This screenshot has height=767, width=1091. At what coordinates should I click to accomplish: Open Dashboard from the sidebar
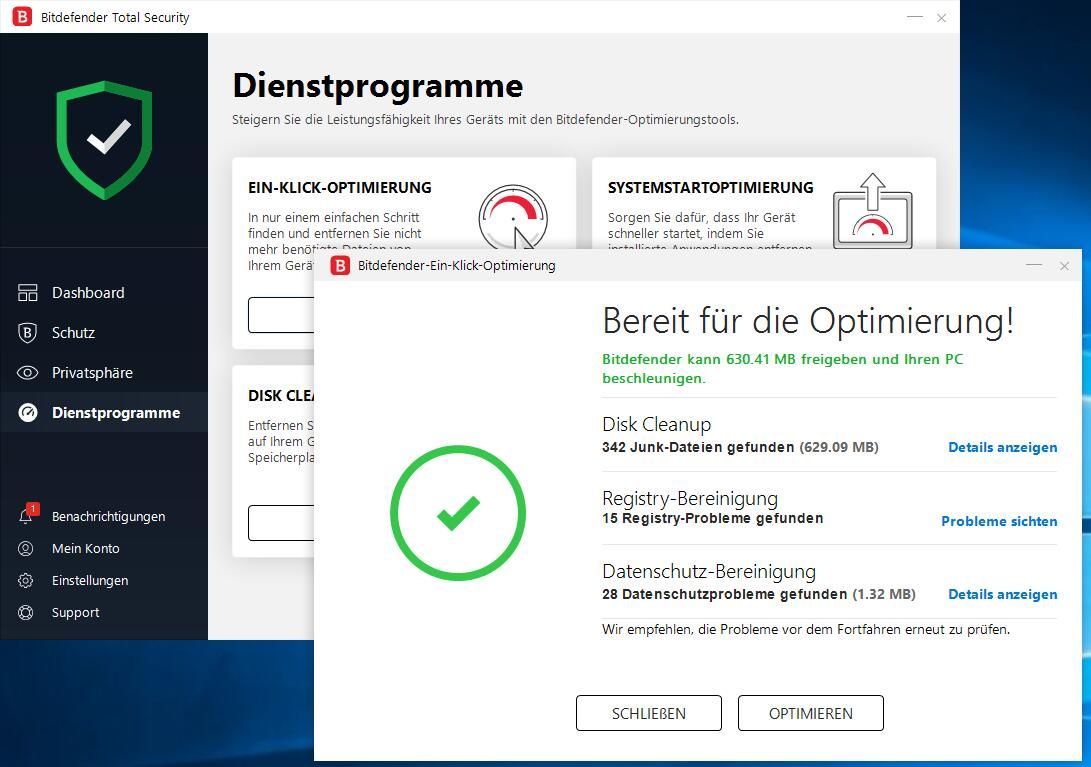pyautogui.click(x=88, y=293)
